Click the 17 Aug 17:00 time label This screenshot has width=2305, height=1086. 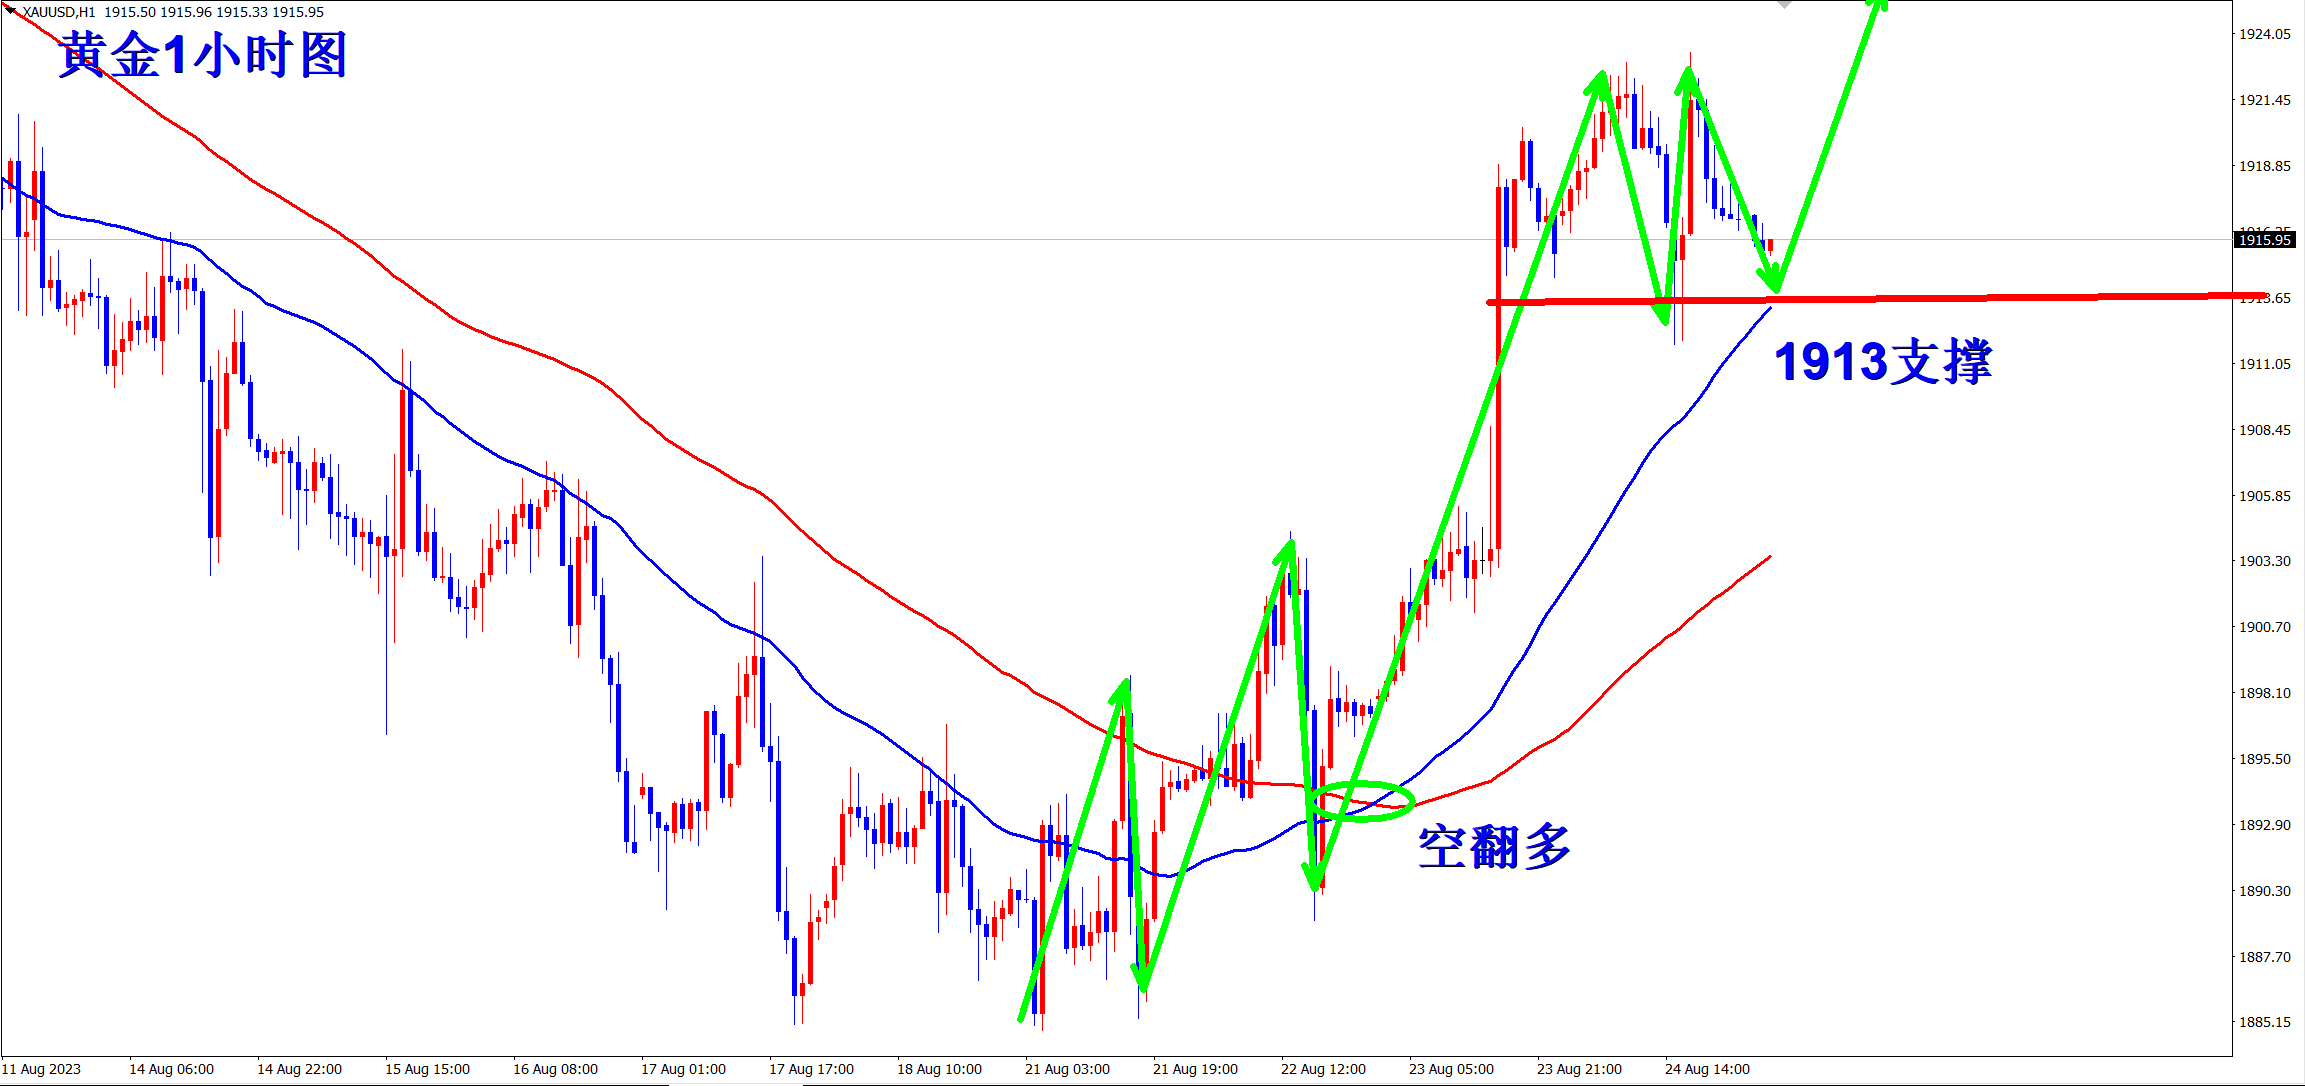811,1069
